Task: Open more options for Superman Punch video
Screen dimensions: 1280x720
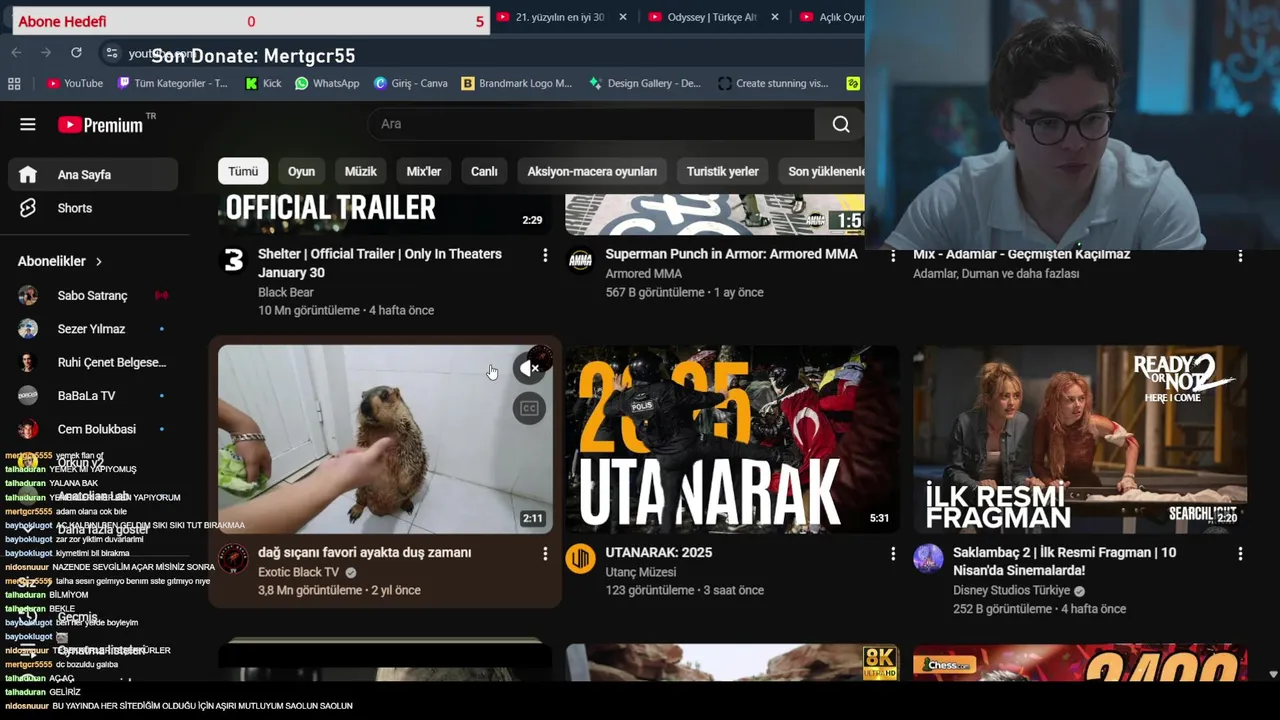Action: coord(893,255)
